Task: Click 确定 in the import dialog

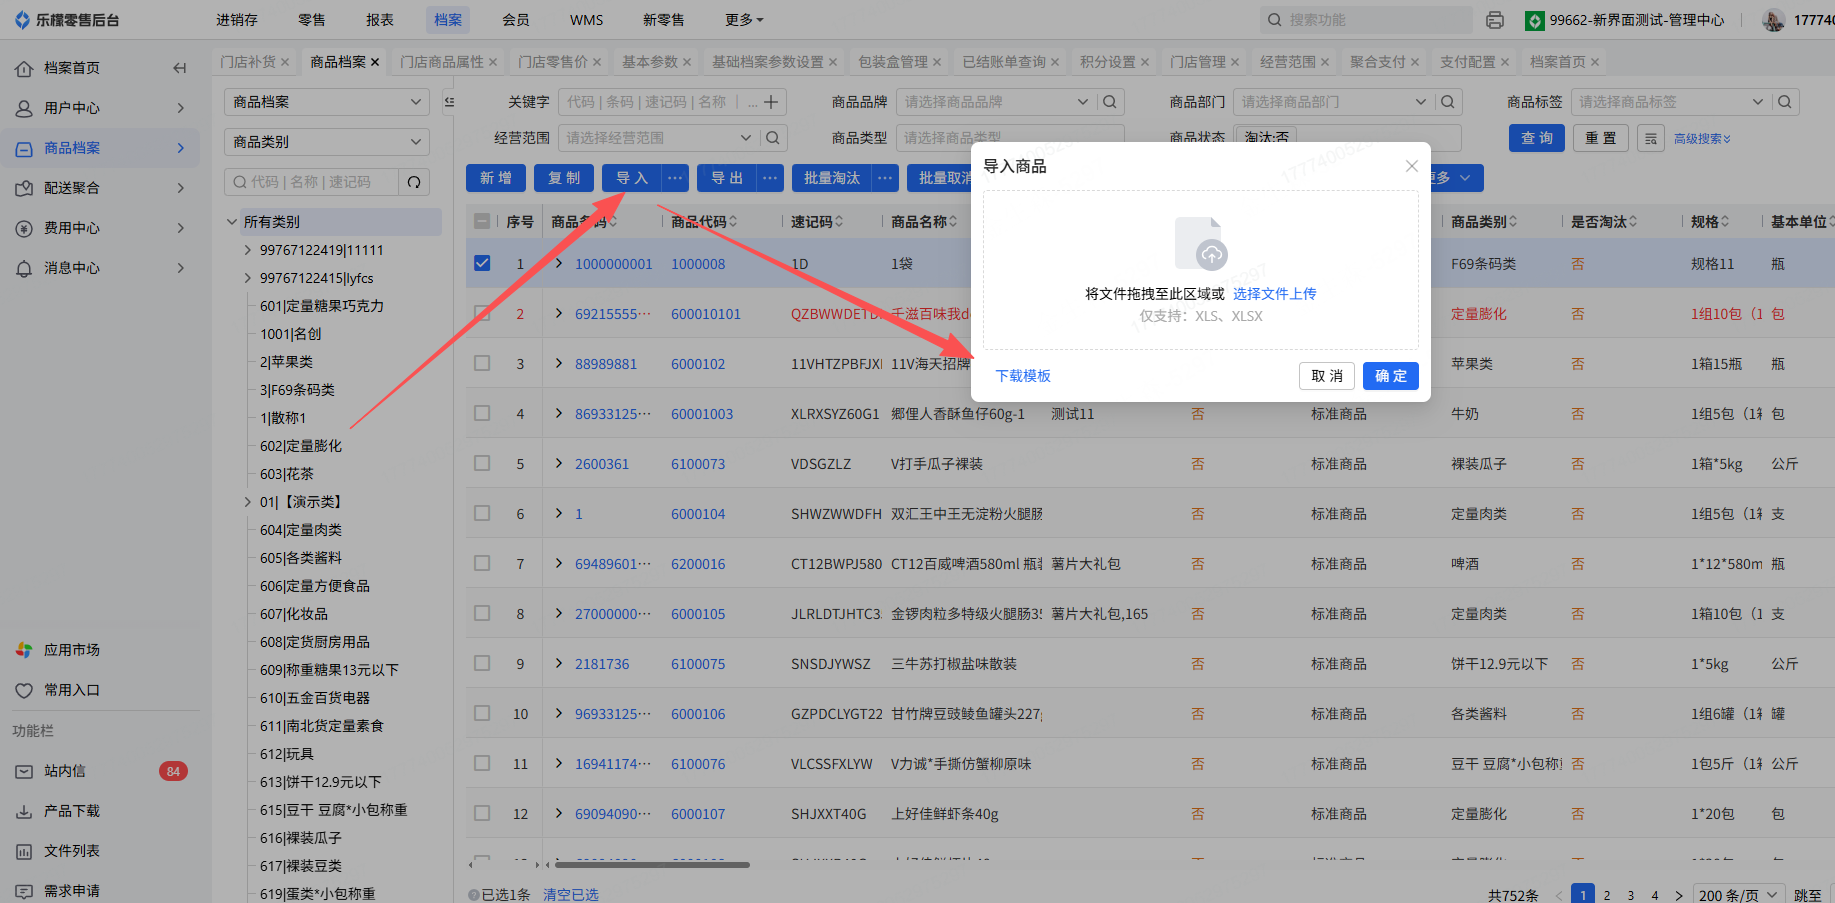Action: 1391,376
